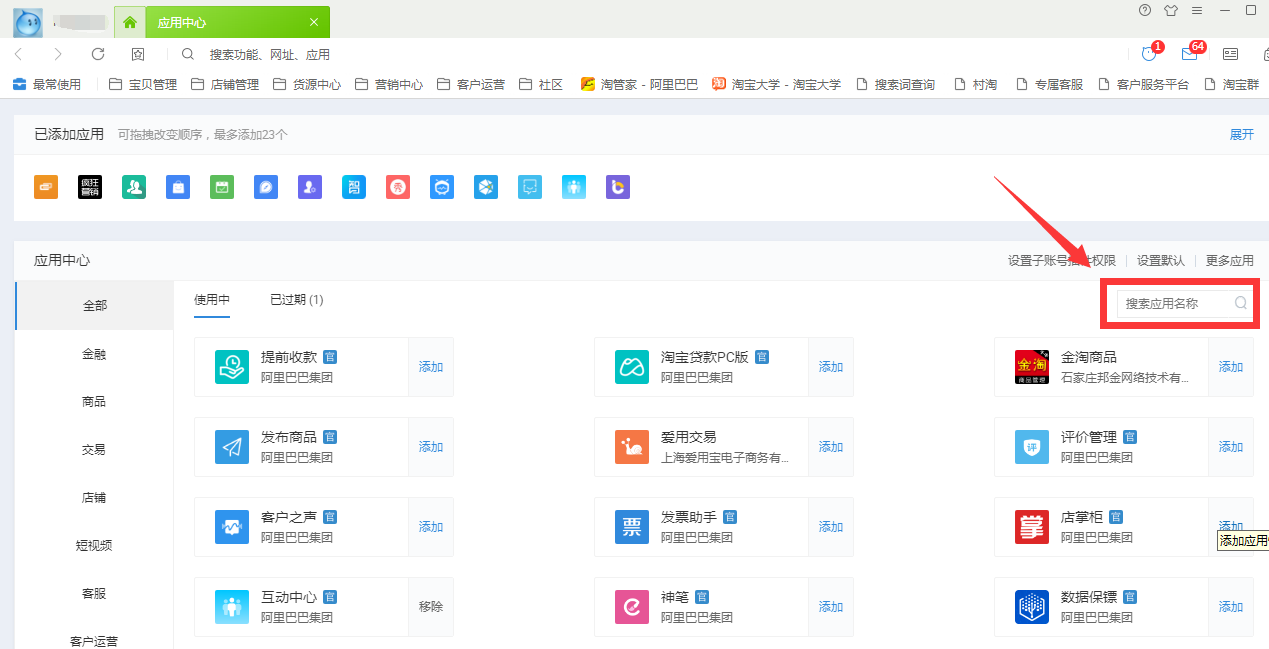
Task: Click the 发布商品 paper-plane icon
Action: point(232,447)
